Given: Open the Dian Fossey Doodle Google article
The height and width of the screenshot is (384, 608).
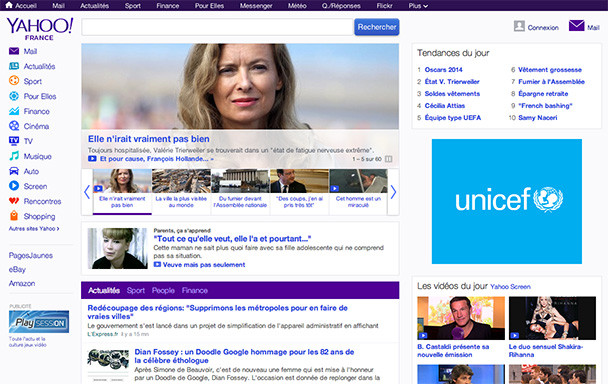Looking at the screenshot, I should [244, 356].
